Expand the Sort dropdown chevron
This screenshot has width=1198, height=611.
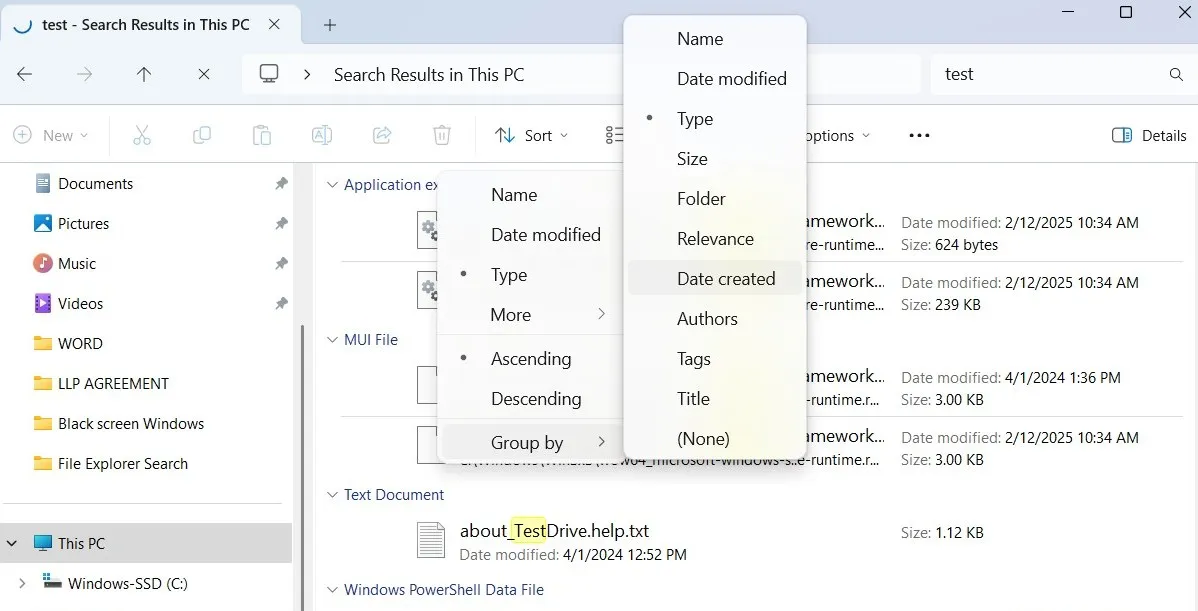click(563, 135)
